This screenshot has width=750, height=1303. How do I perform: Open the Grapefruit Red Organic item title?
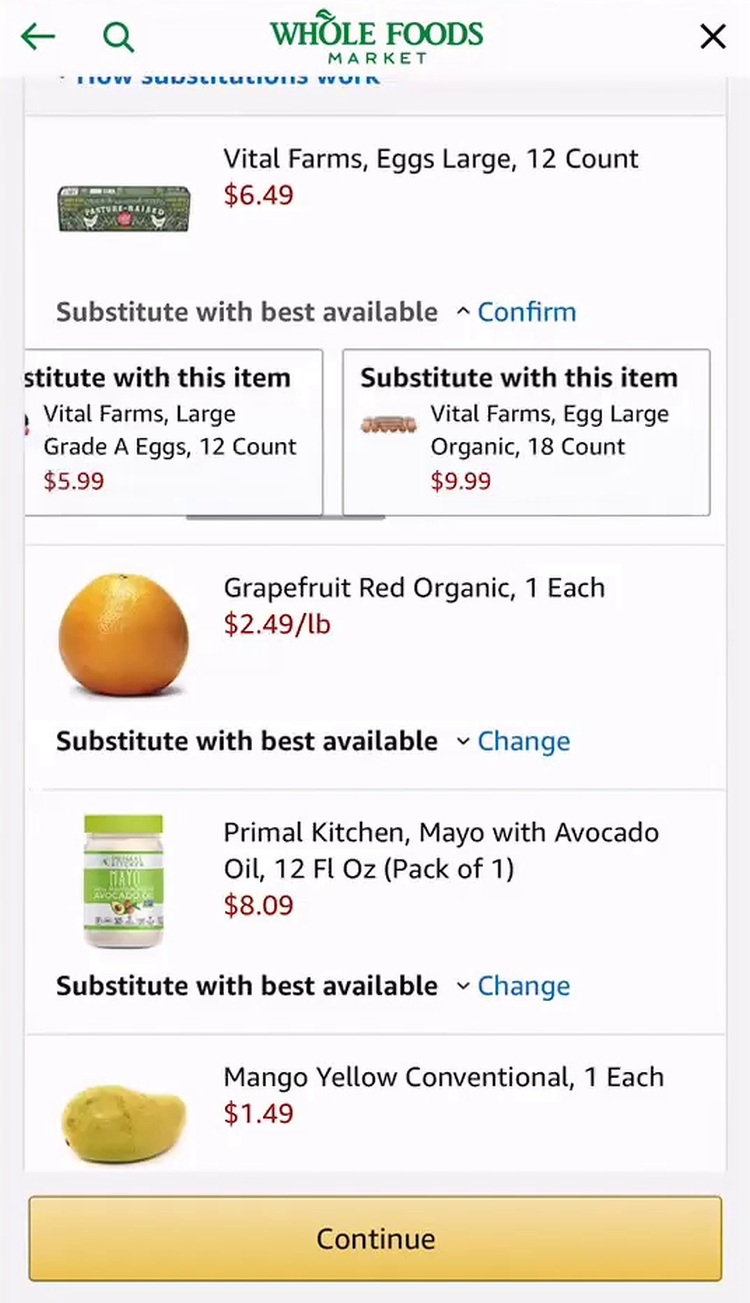[x=414, y=587]
